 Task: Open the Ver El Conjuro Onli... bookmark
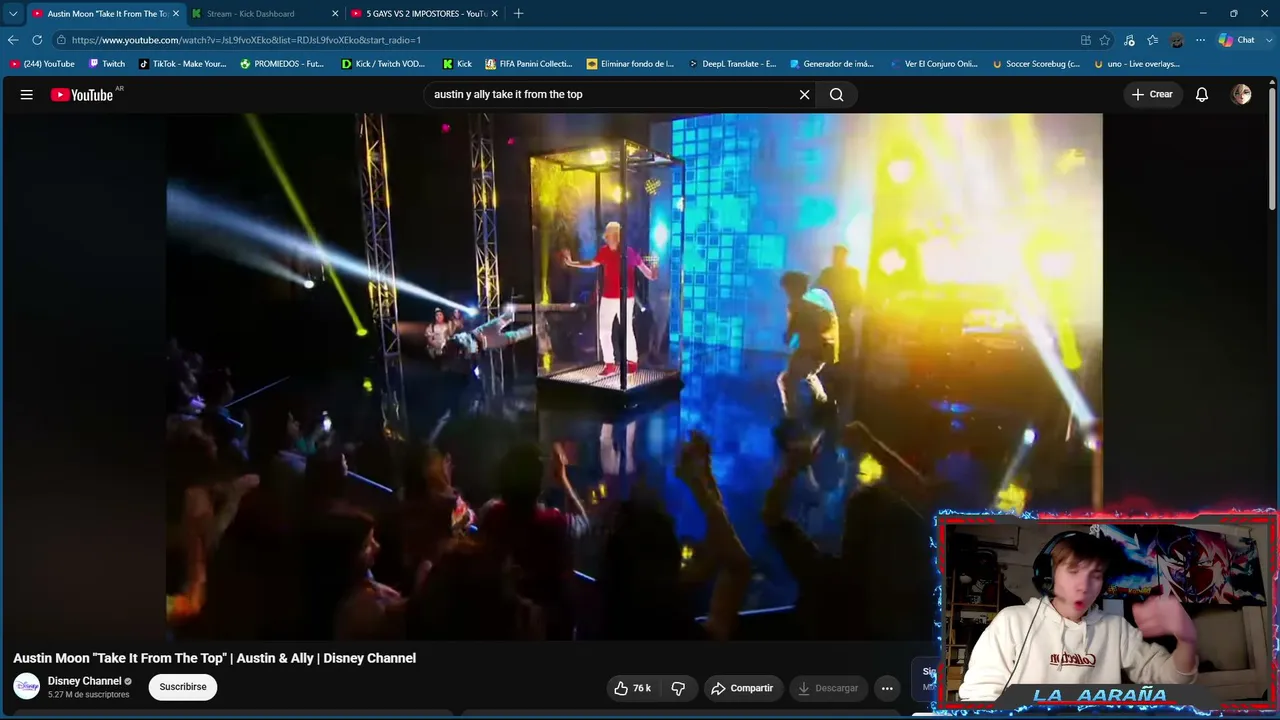933,64
